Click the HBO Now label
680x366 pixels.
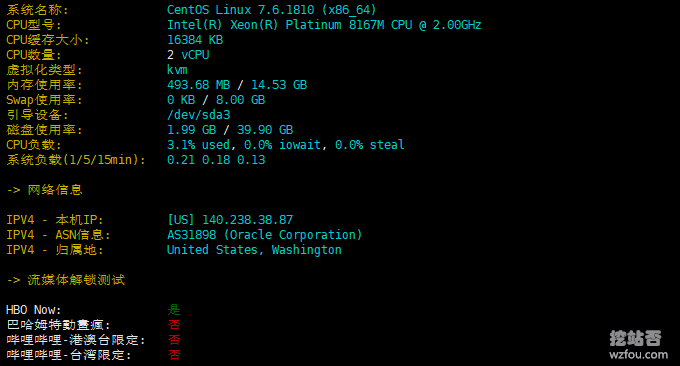[33, 310]
